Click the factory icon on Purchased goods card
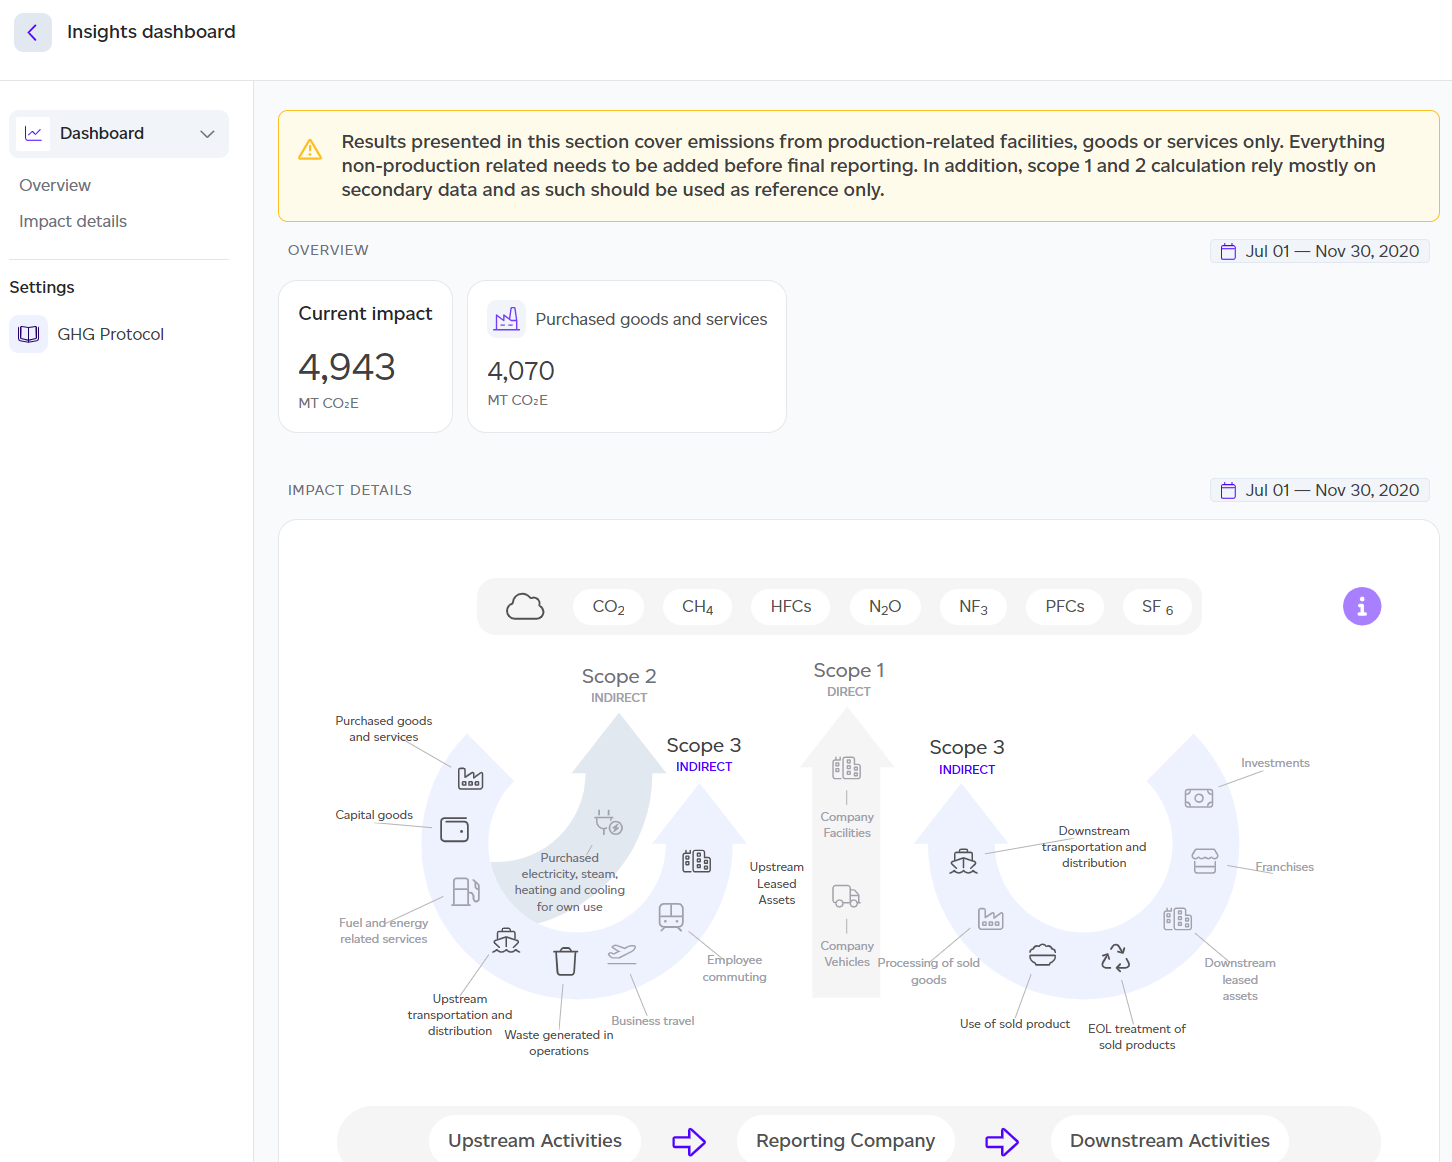Viewport: 1452px width, 1162px height. [507, 319]
